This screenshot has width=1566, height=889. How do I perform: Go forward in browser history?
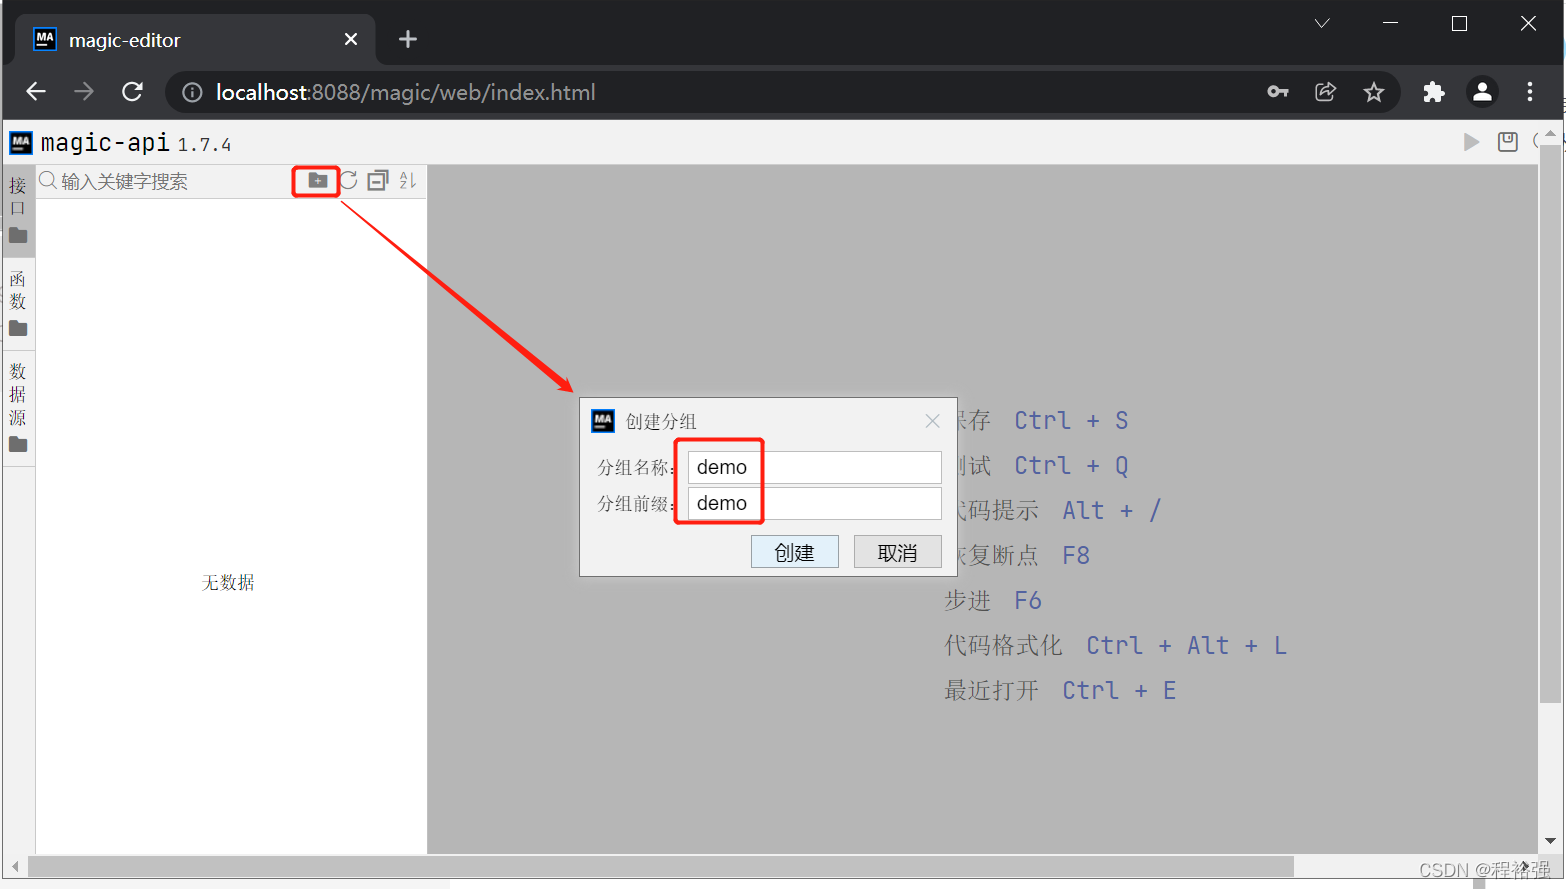[x=84, y=92]
